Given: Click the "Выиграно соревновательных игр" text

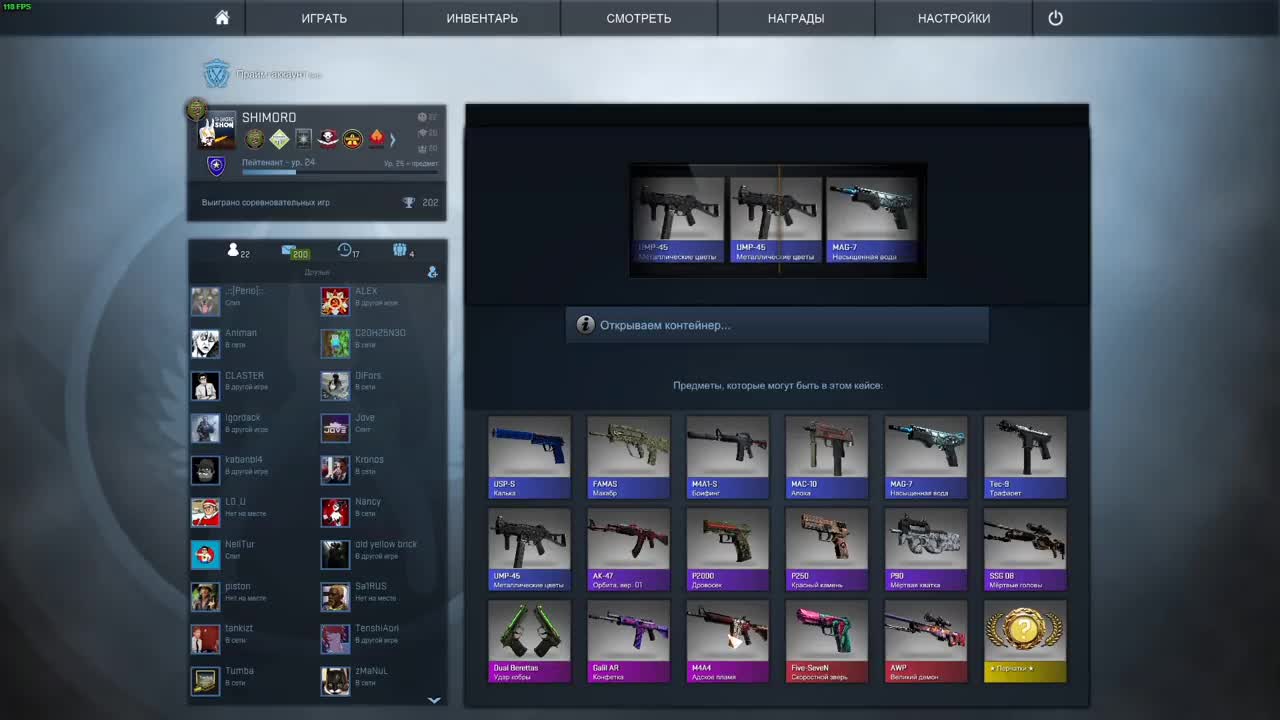Looking at the screenshot, I should pos(266,202).
